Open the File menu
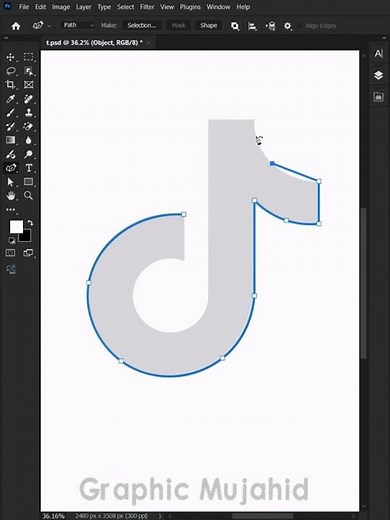 [x=24, y=7]
